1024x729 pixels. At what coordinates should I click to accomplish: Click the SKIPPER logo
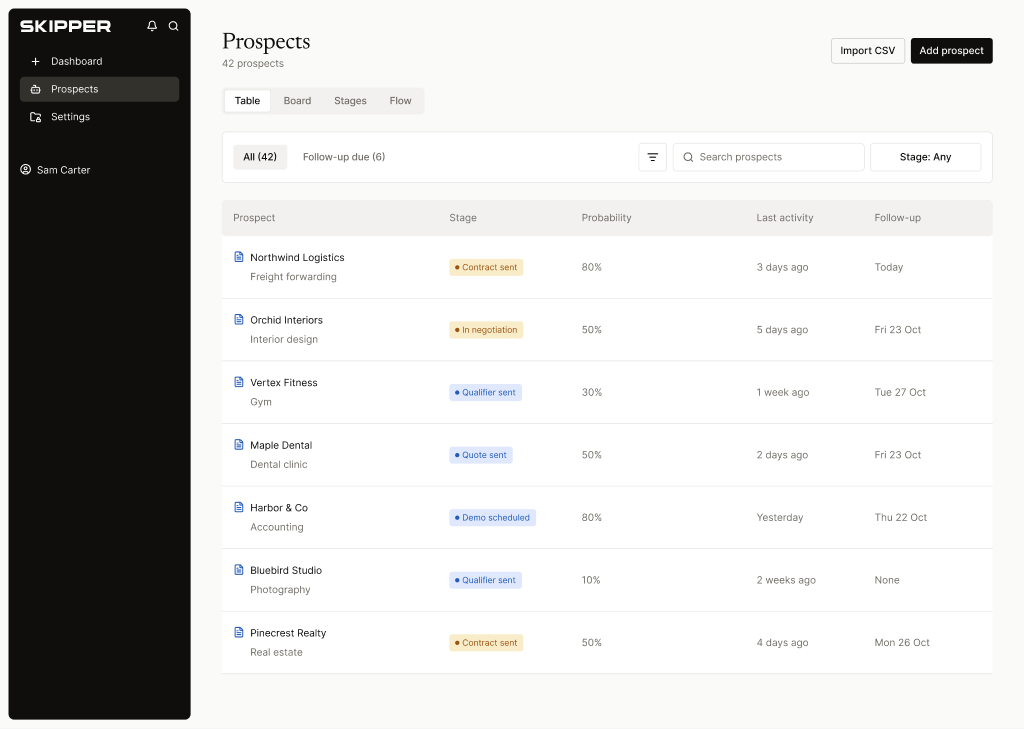click(65, 26)
